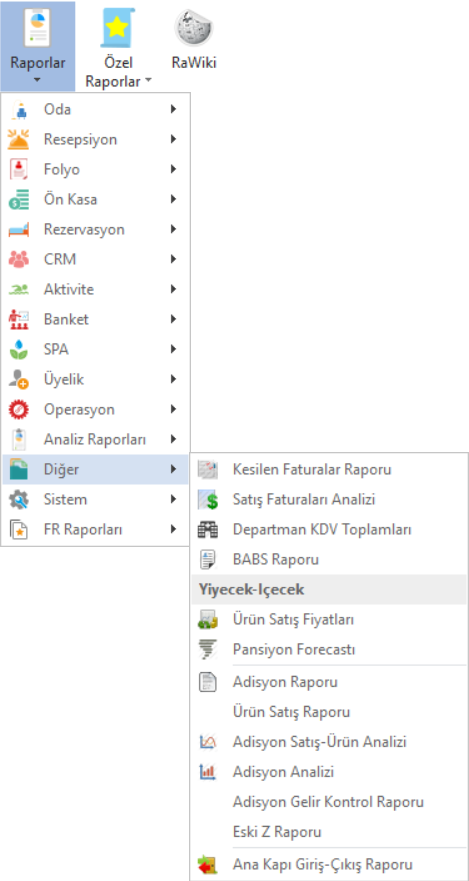Open the Özel Raporlar dropdown arrow
The height and width of the screenshot is (881, 469).
pos(148,80)
